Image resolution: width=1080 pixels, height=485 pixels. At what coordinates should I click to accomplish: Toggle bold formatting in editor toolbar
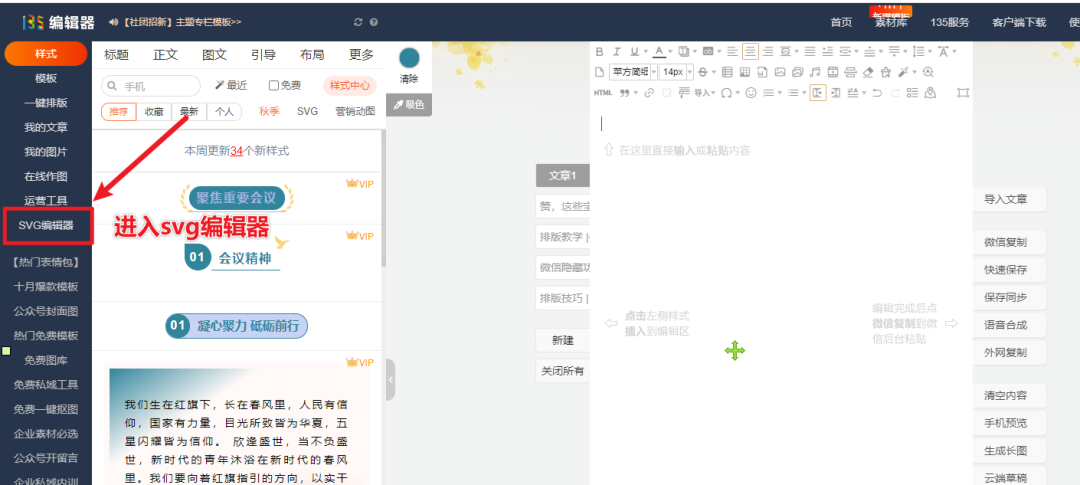tap(599, 51)
